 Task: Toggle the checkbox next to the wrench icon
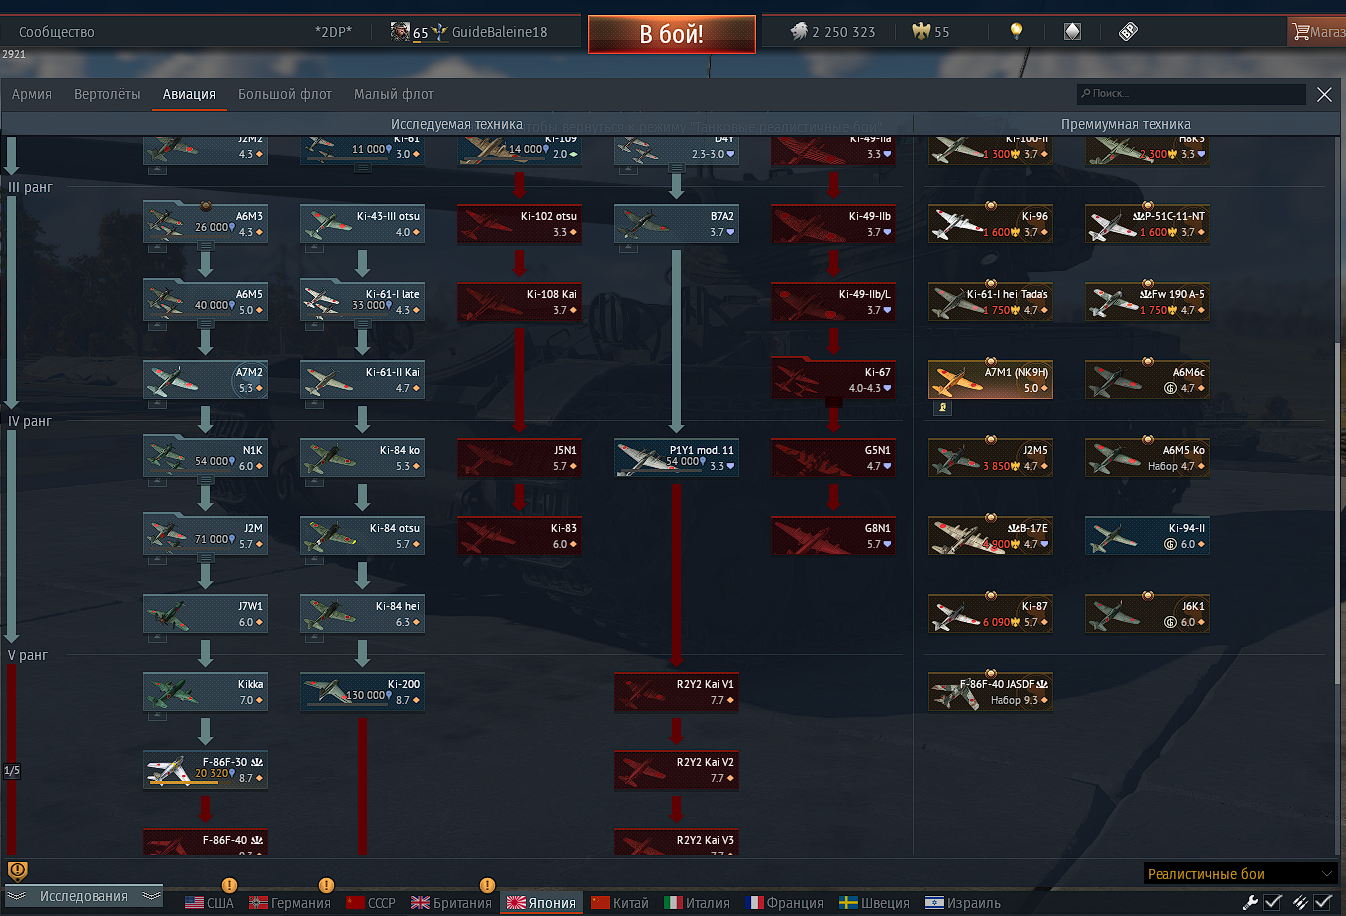coord(1273,902)
